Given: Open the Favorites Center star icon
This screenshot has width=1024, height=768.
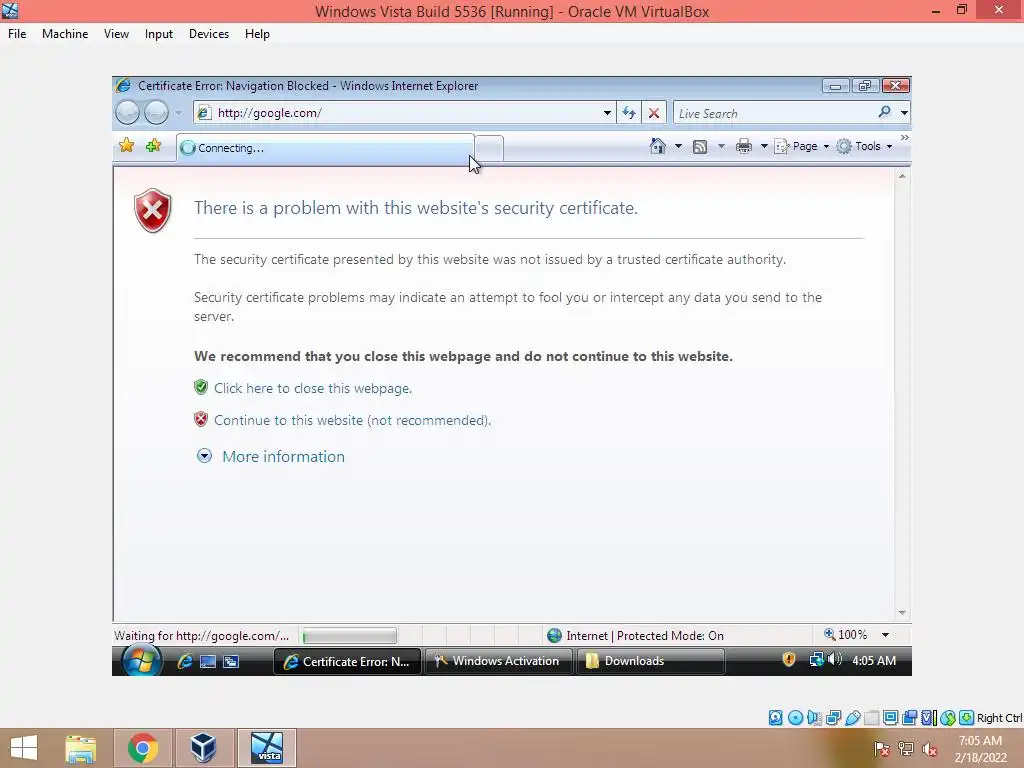Looking at the screenshot, I should tap(127, 146).
